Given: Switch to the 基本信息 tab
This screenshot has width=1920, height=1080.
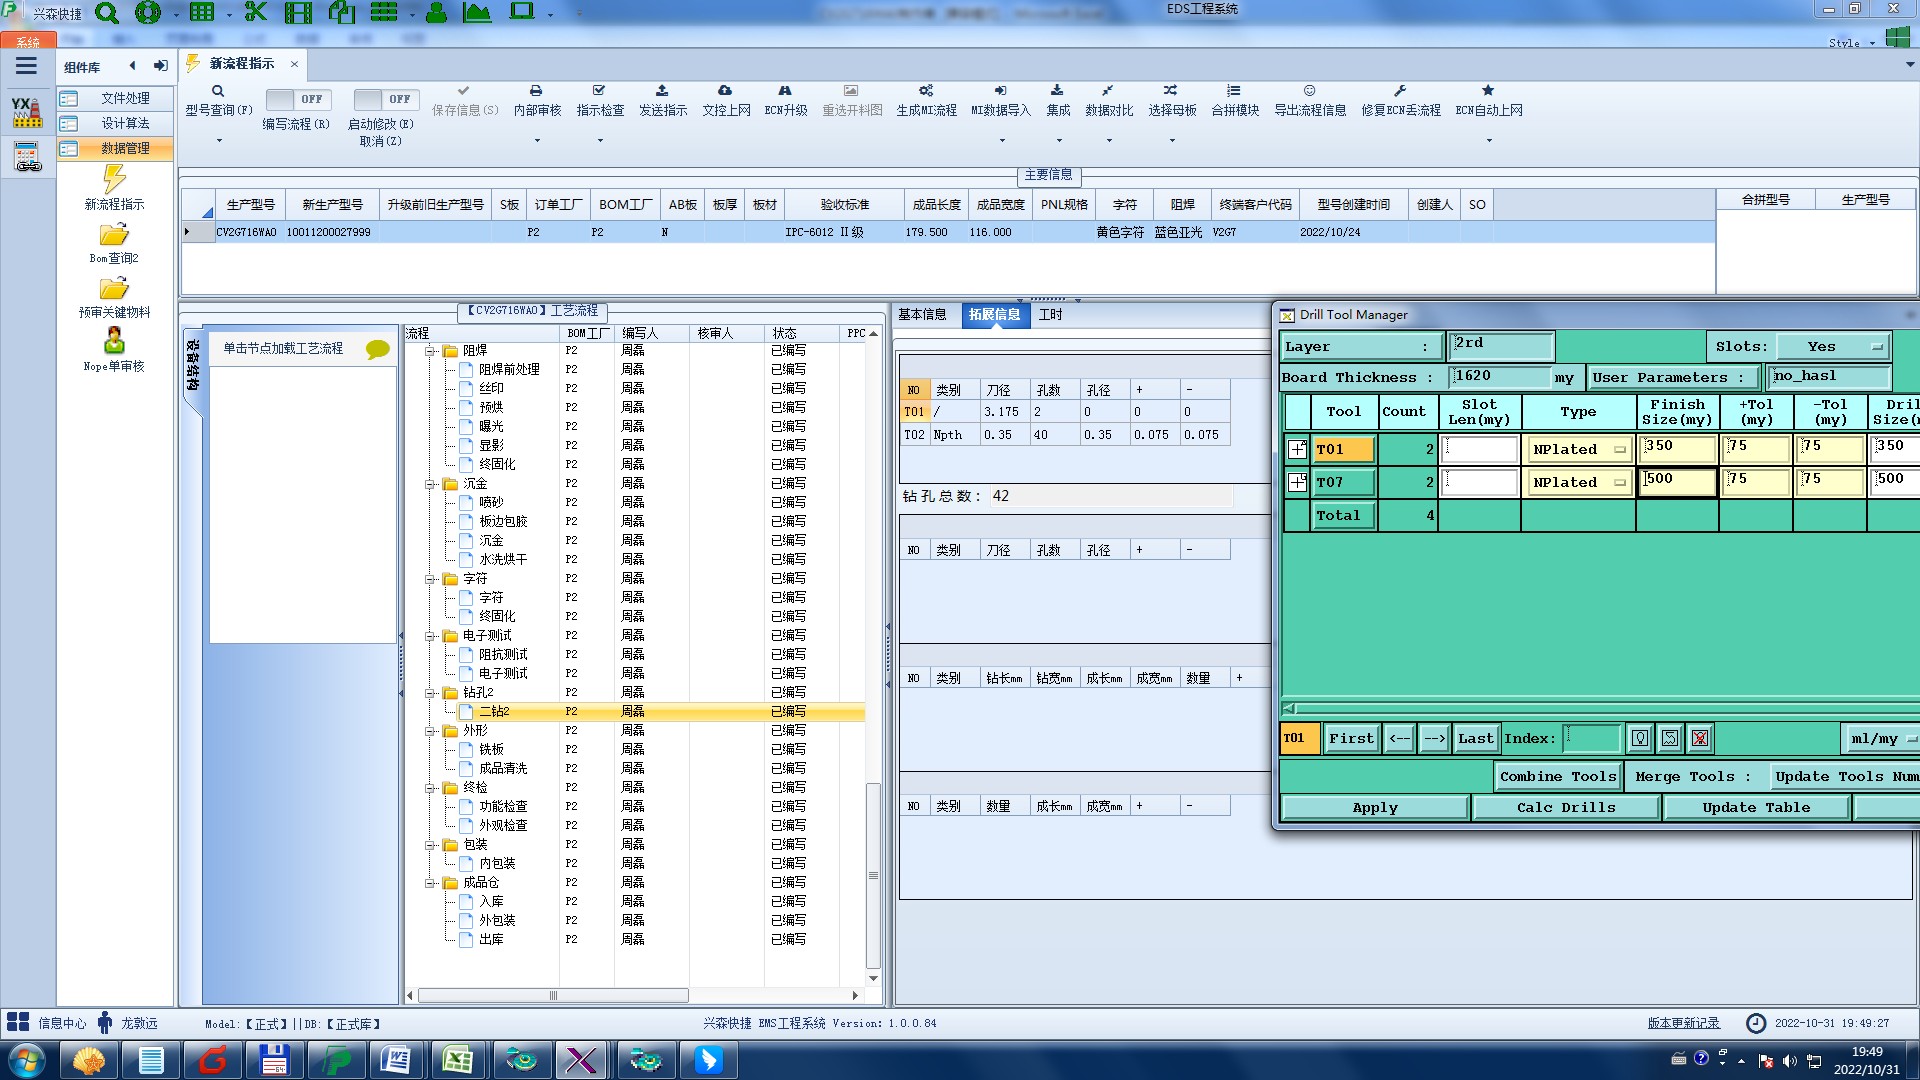Looking at the screenshot, I should (922, 315).
